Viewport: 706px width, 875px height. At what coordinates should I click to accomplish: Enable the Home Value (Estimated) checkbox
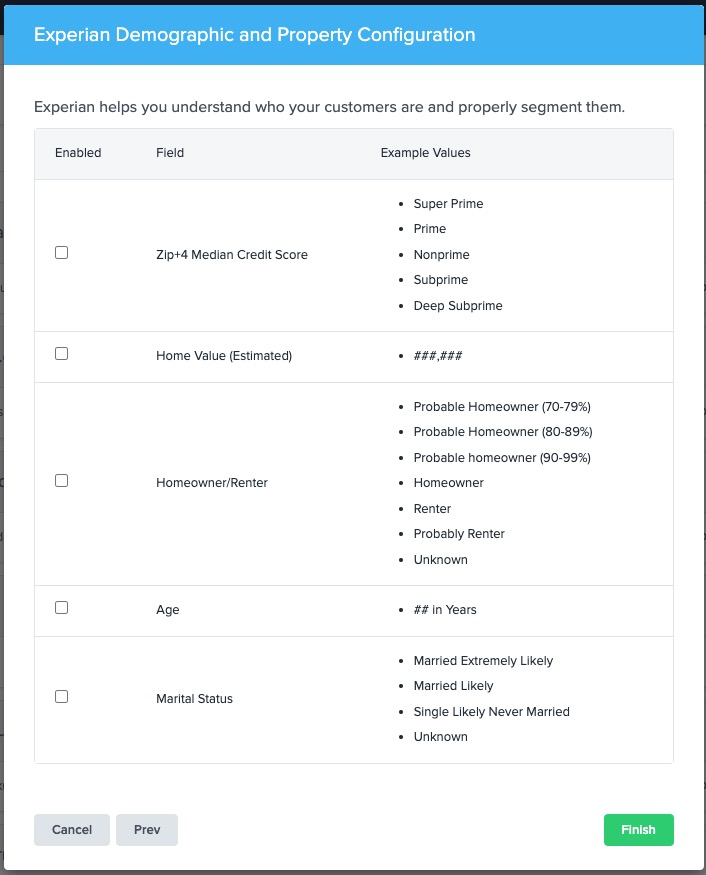click(61, 354)
